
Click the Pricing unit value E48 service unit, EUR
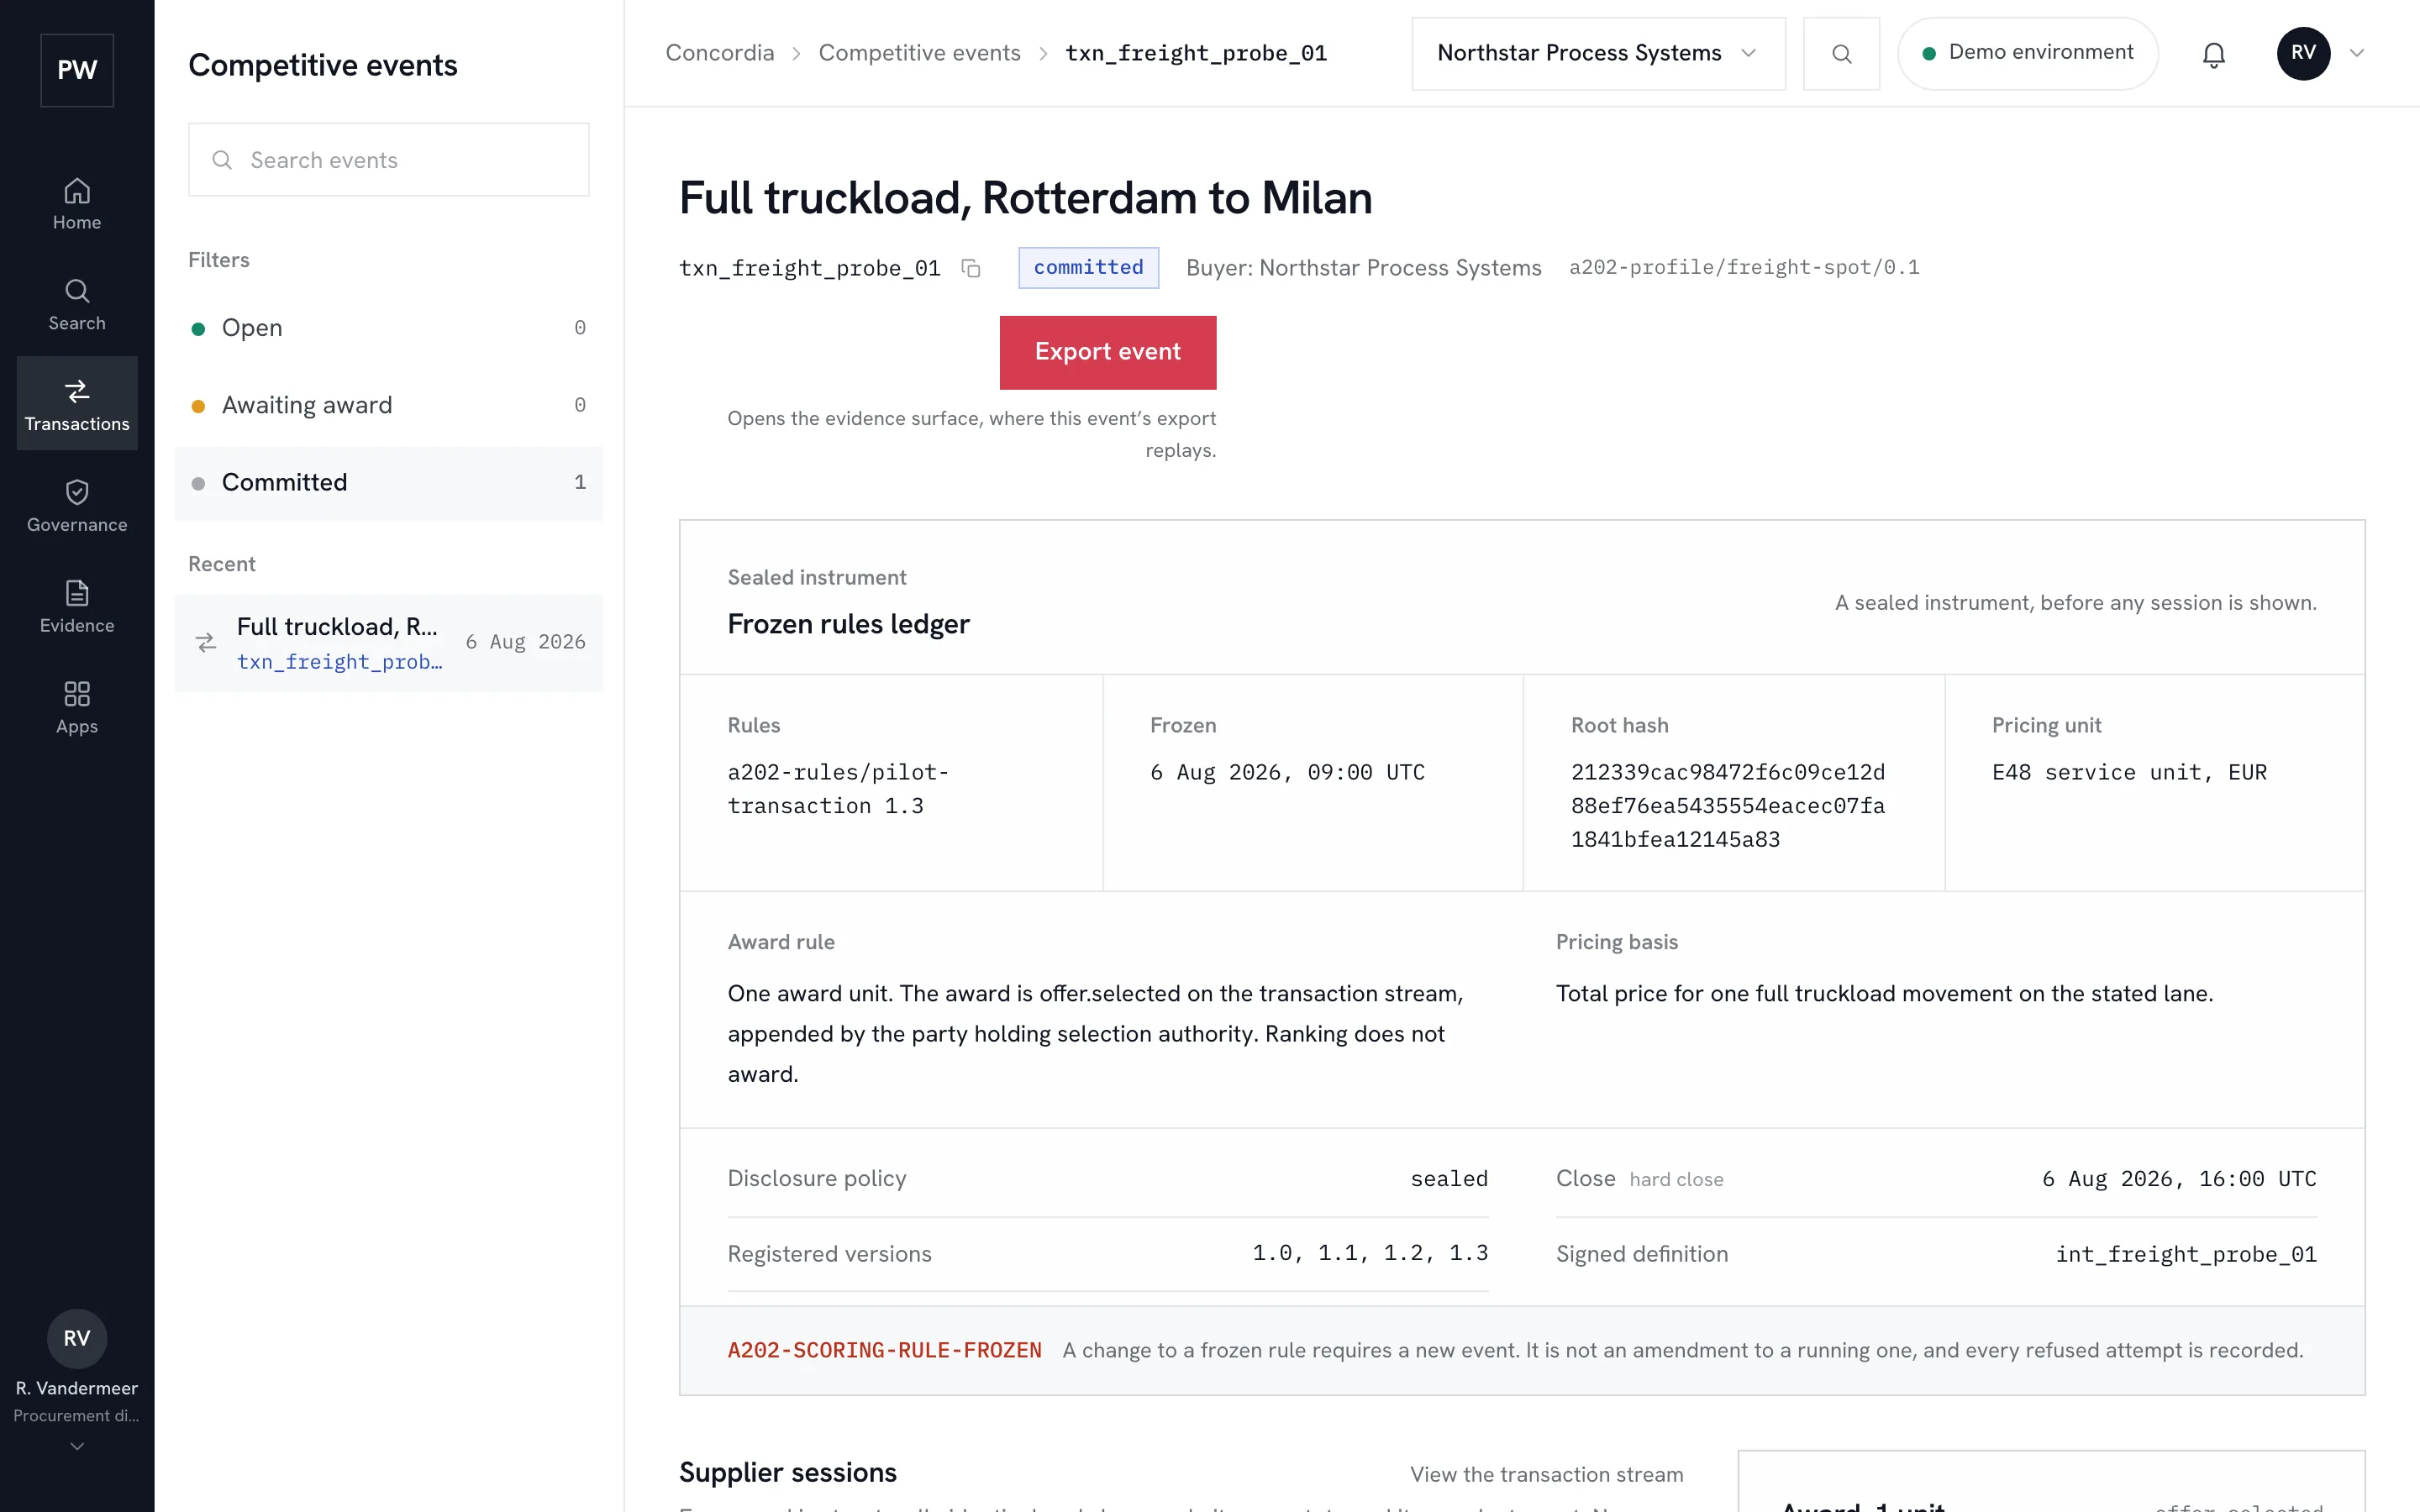click(x=2129, y=772)
